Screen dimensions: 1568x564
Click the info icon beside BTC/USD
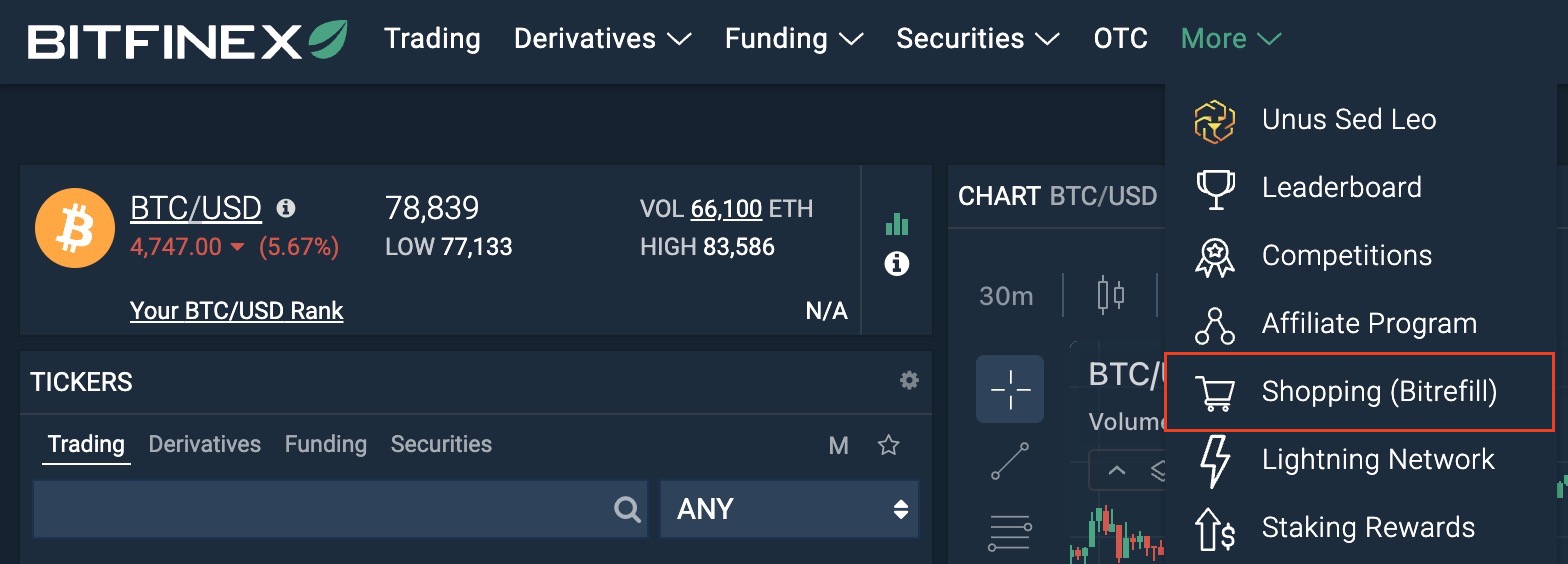coord(286,208)
